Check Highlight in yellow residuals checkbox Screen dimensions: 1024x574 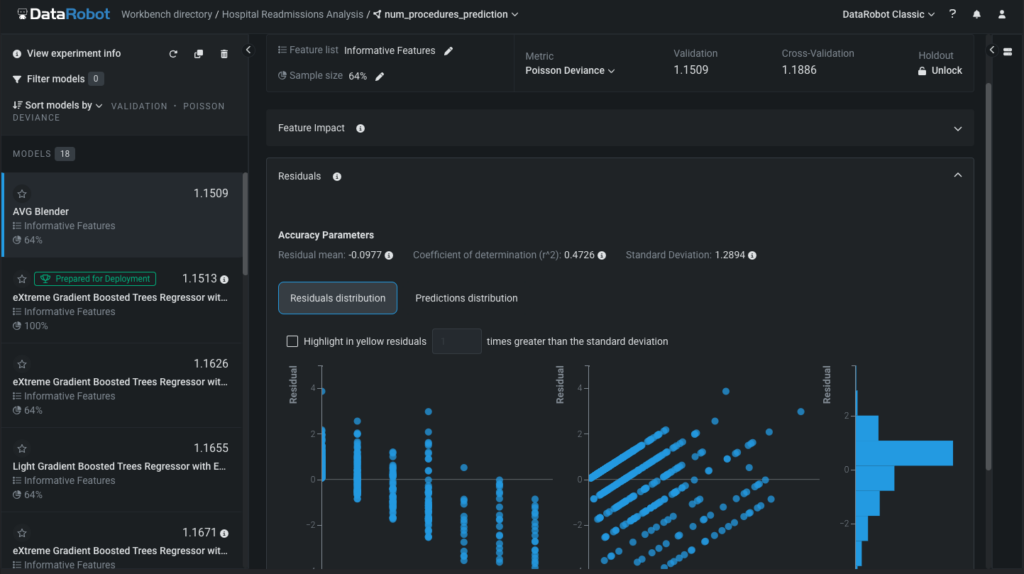(292, 341)
